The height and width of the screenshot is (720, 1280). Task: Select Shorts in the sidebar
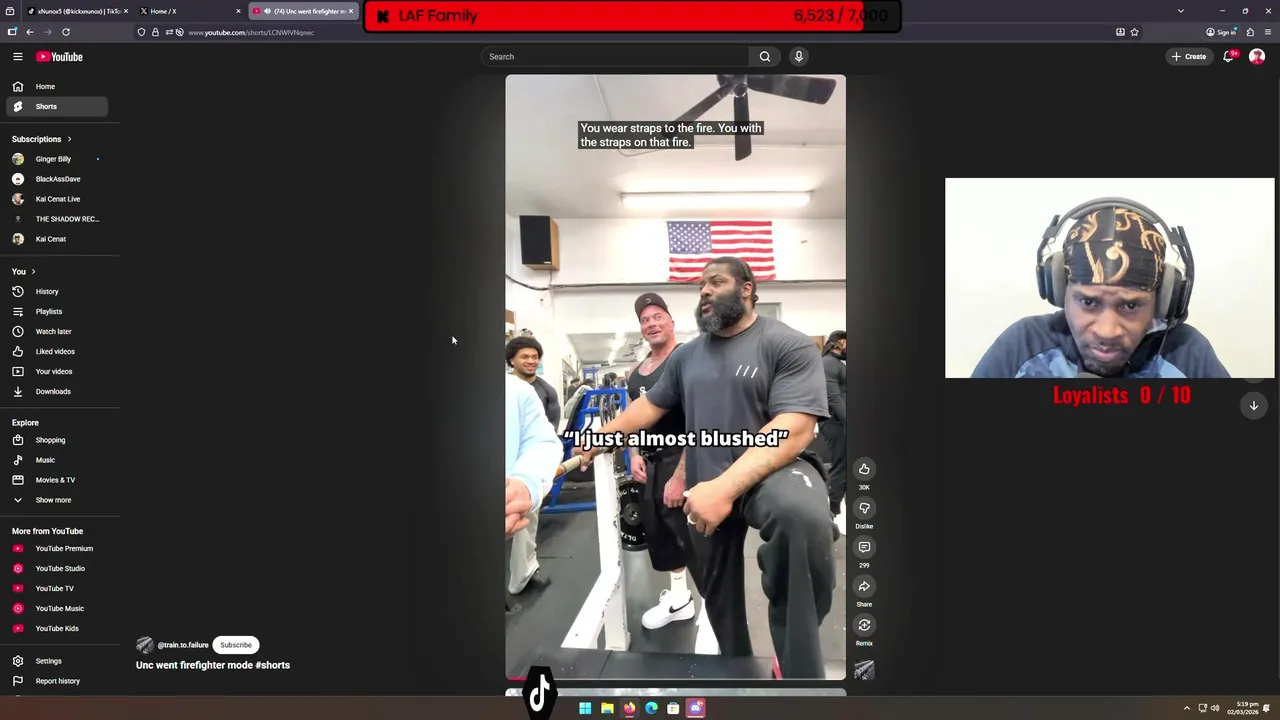pyautogui.click(x=56, y=107)
